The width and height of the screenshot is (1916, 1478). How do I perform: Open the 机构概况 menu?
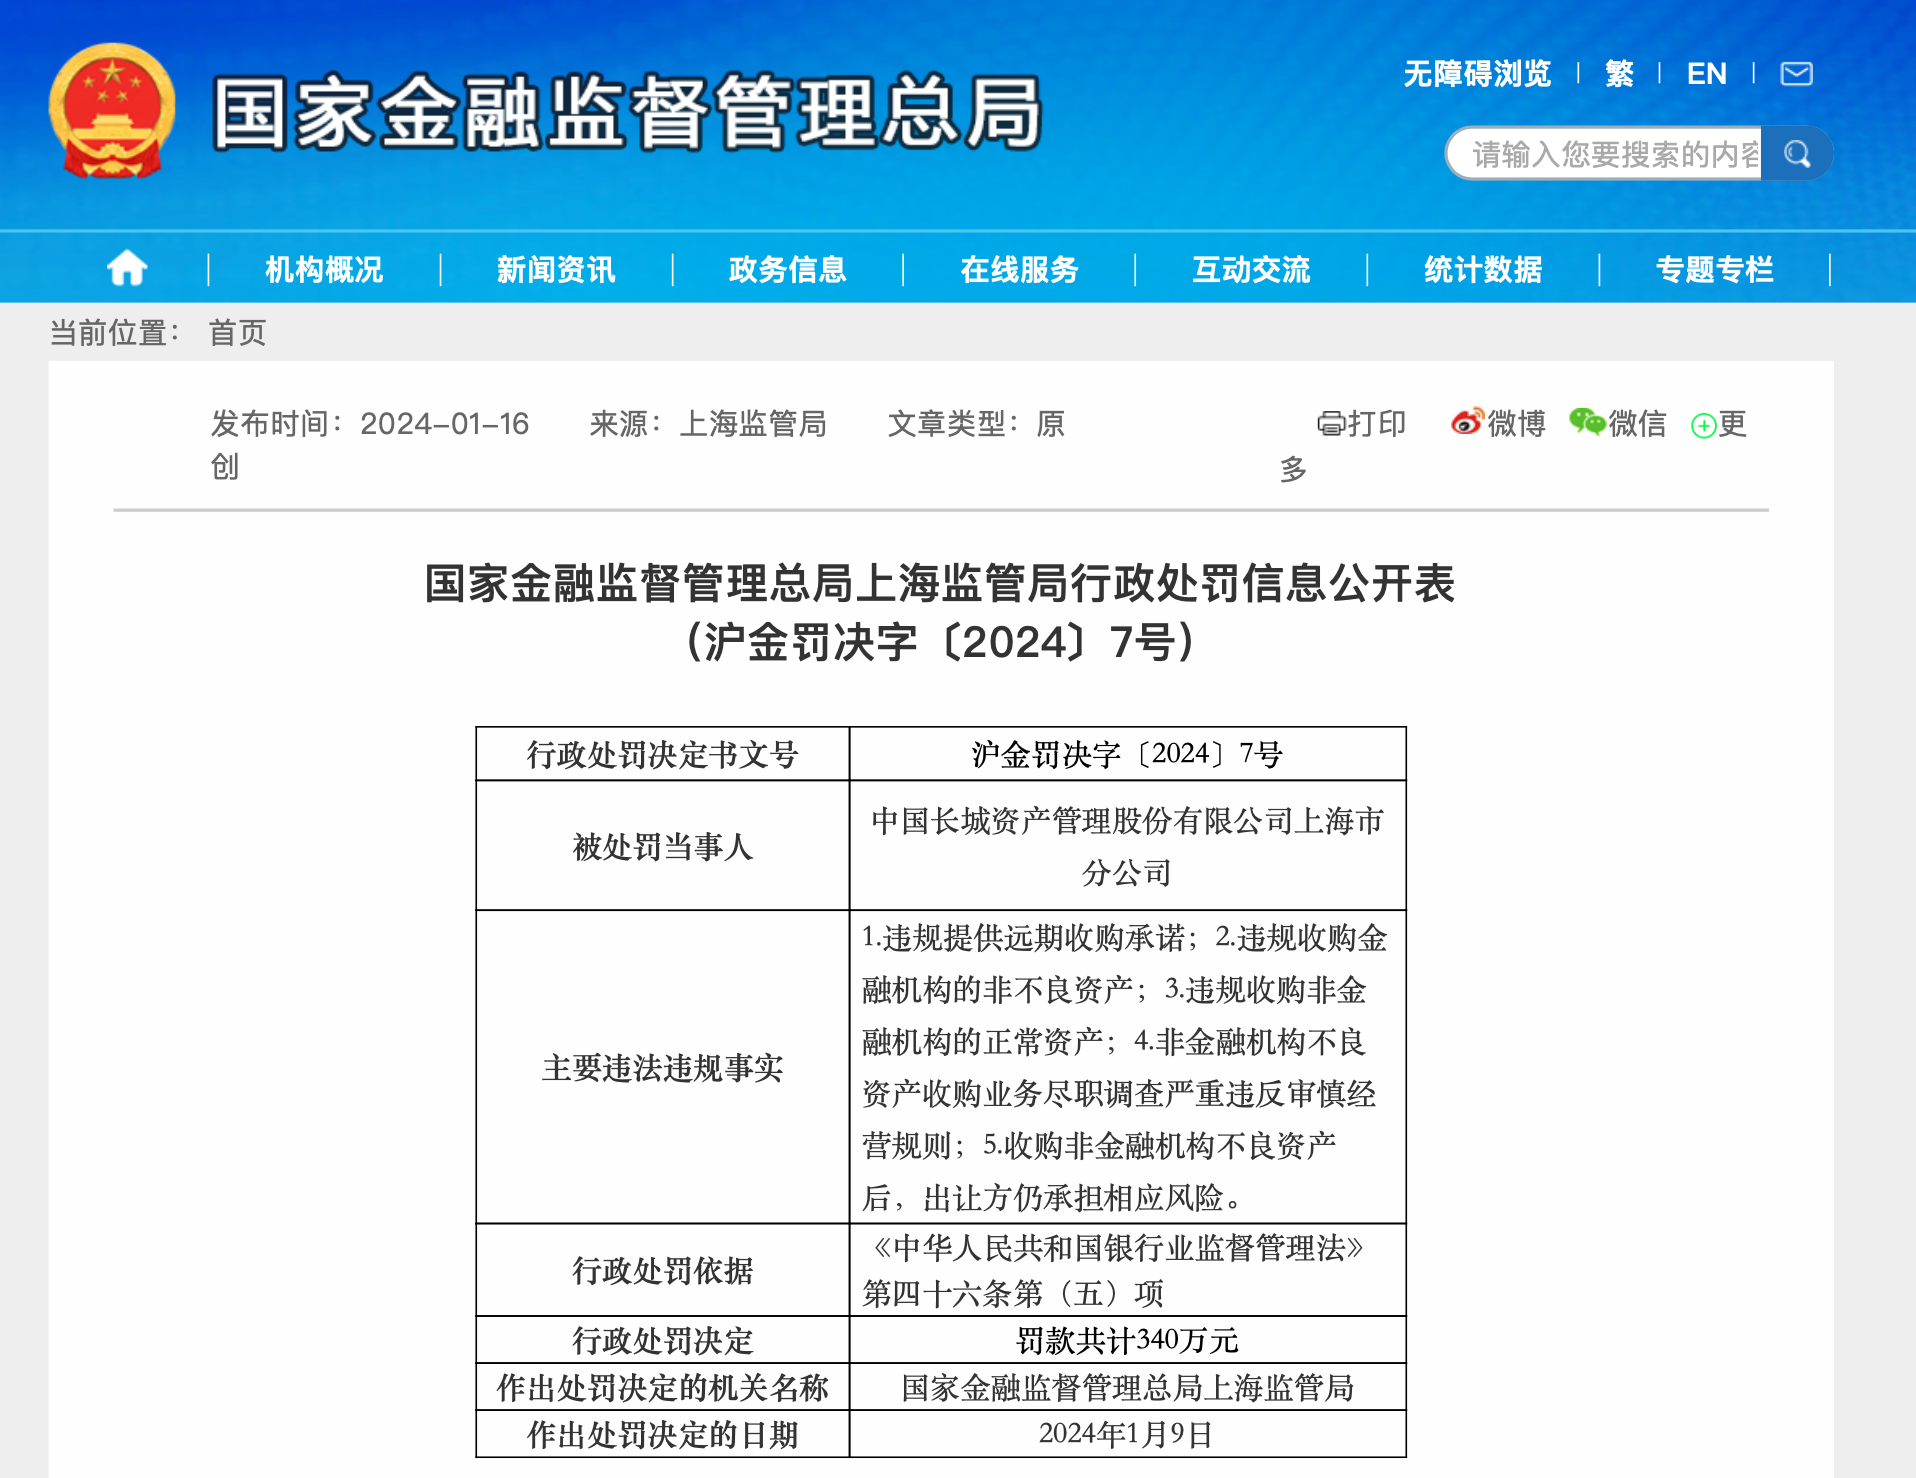[x=324, y=269]
